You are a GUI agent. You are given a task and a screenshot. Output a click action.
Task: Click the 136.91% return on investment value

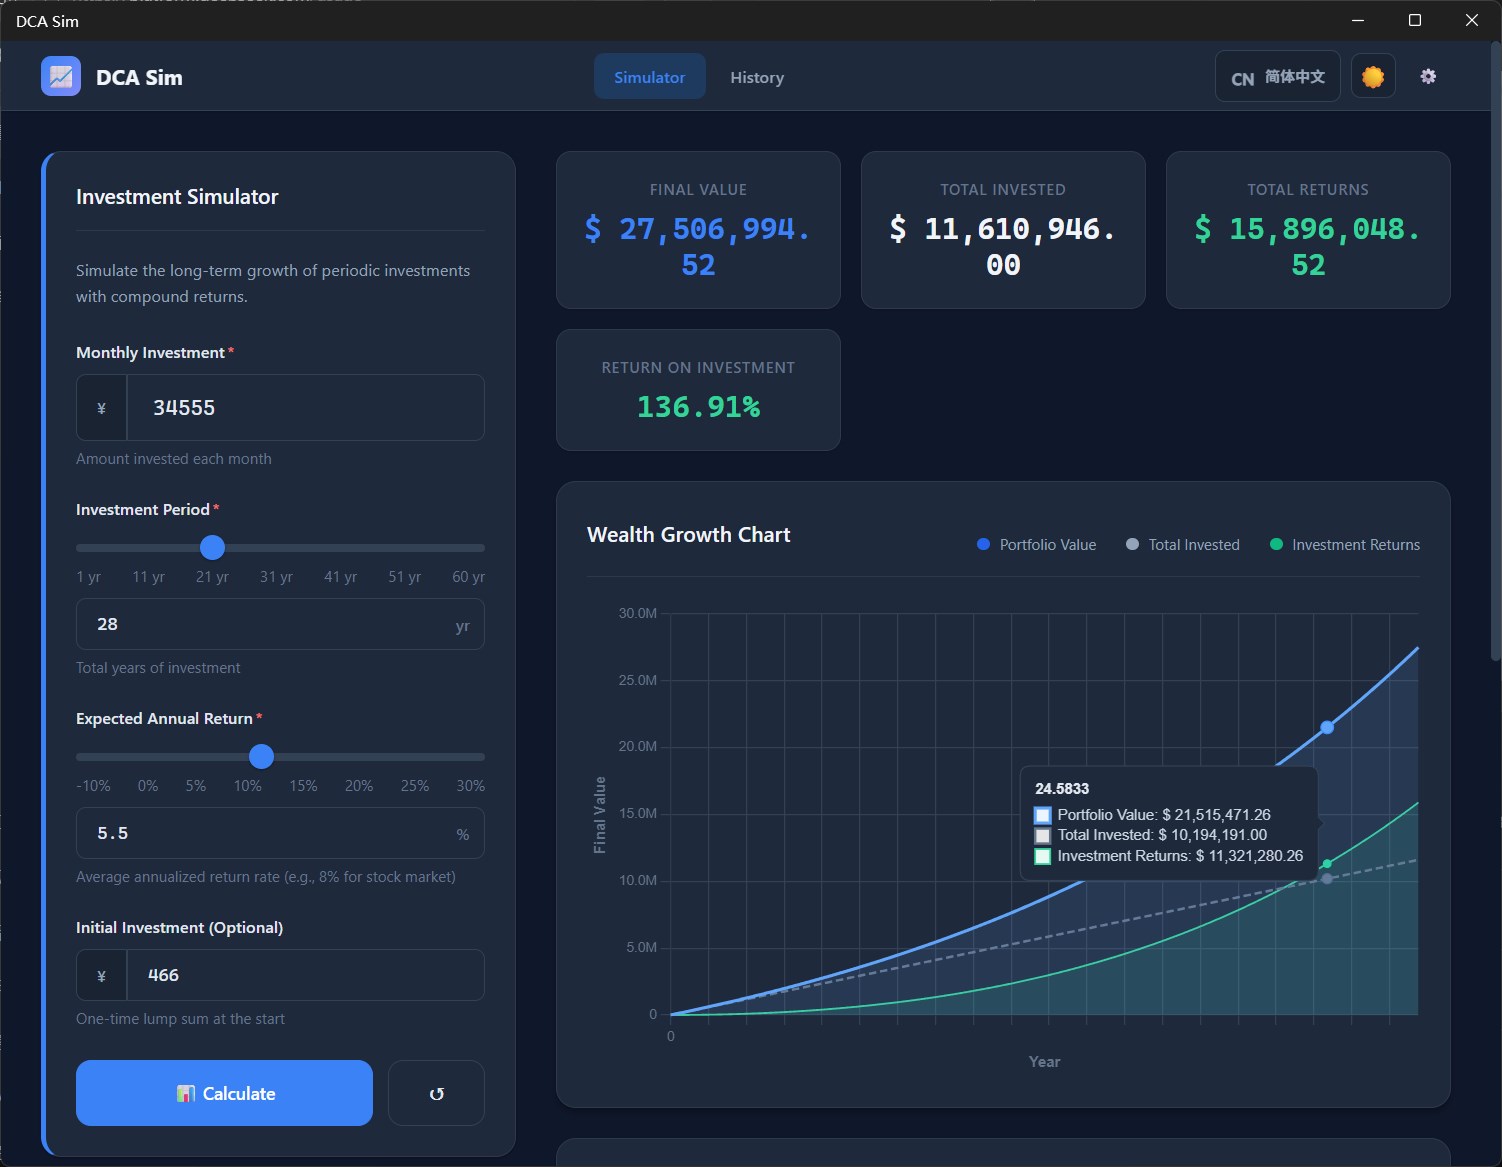pos(698,407)
